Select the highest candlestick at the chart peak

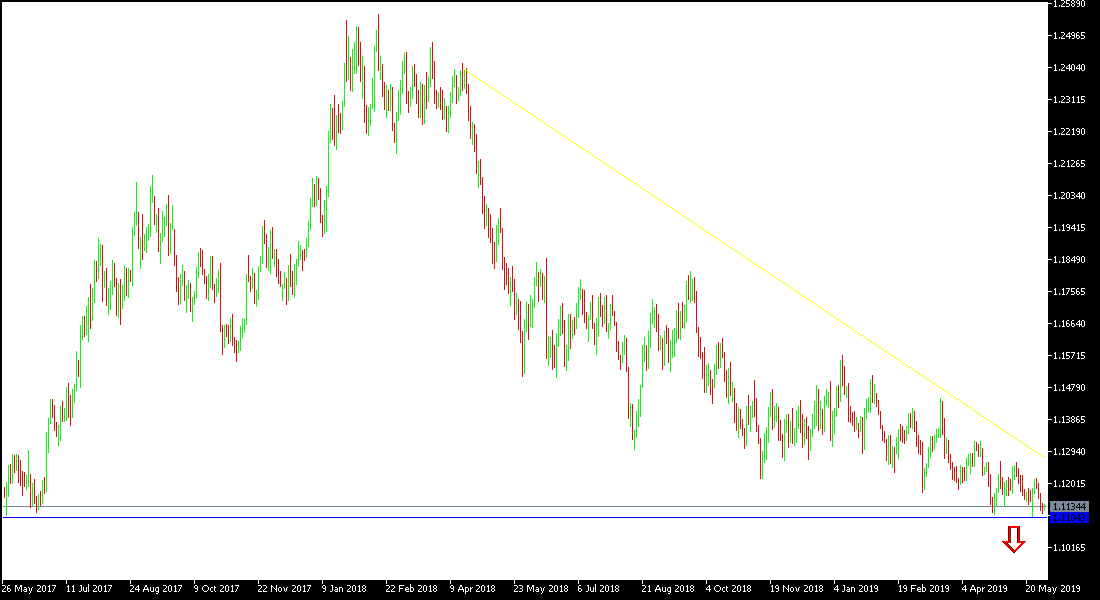coord(378,30)
